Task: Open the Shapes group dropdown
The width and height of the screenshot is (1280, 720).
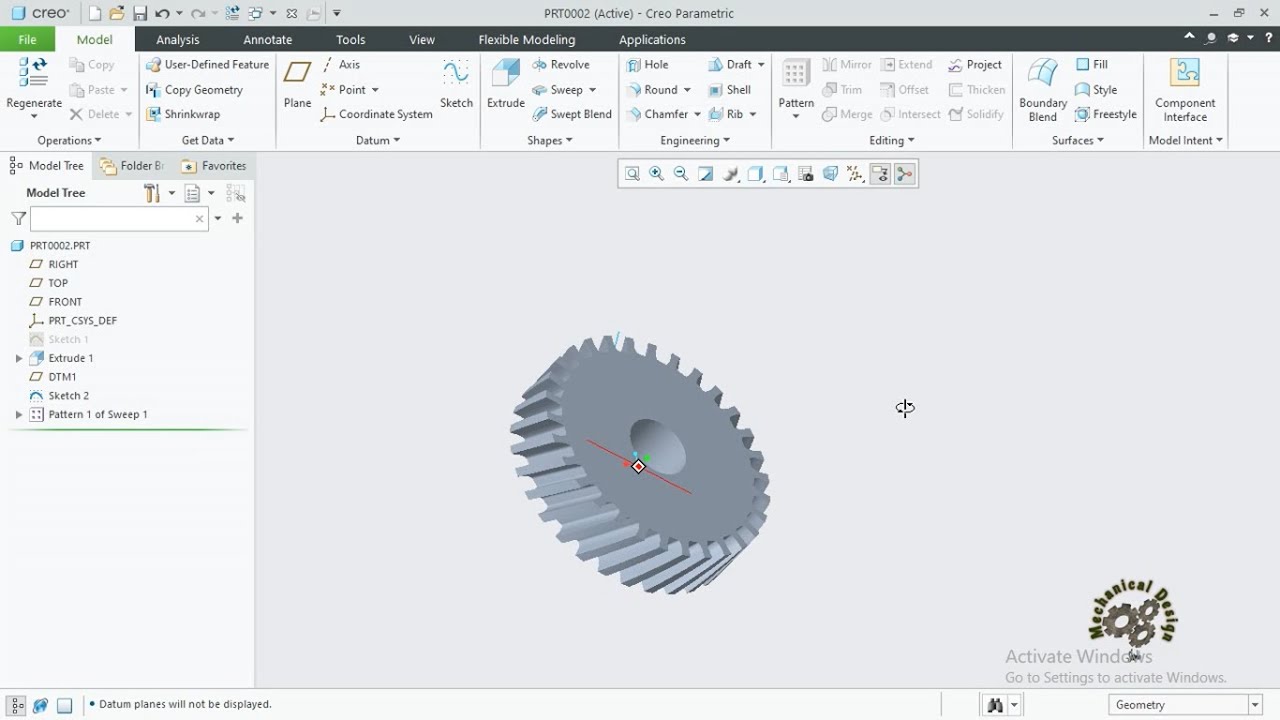Action: (x=550, y=140)
